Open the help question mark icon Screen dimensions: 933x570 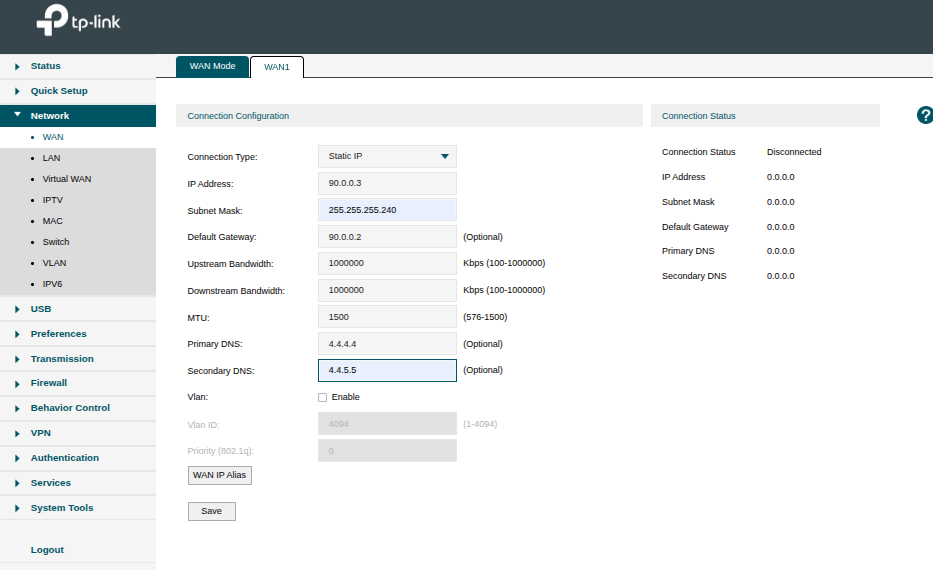point(925,115)
